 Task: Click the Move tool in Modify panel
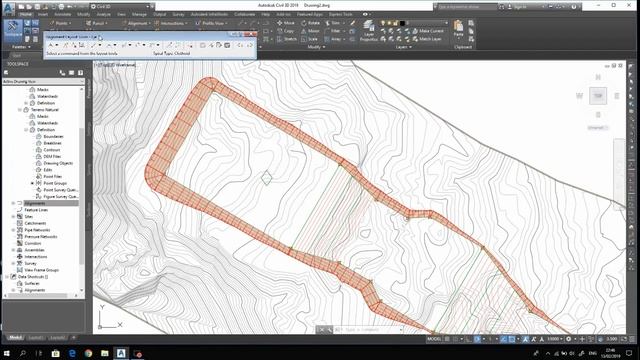coord(286,23)
